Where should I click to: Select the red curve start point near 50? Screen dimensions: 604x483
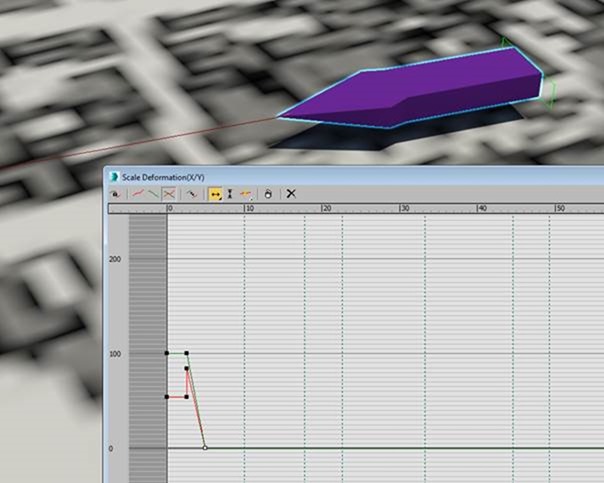coord(167,397)
